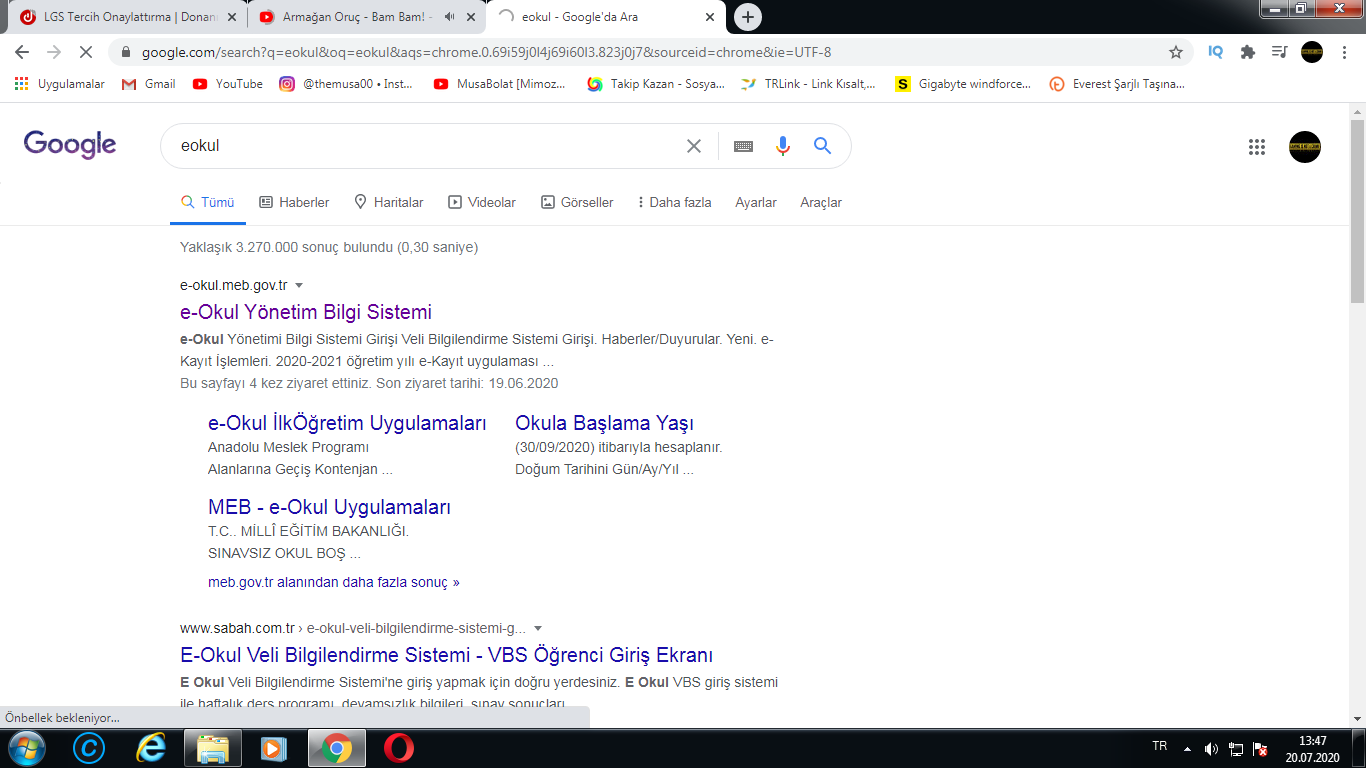Activate the voice search microphone icon
Image resolution: width=1366 pixels, height=768 pixels.
(x=782, y=146)
